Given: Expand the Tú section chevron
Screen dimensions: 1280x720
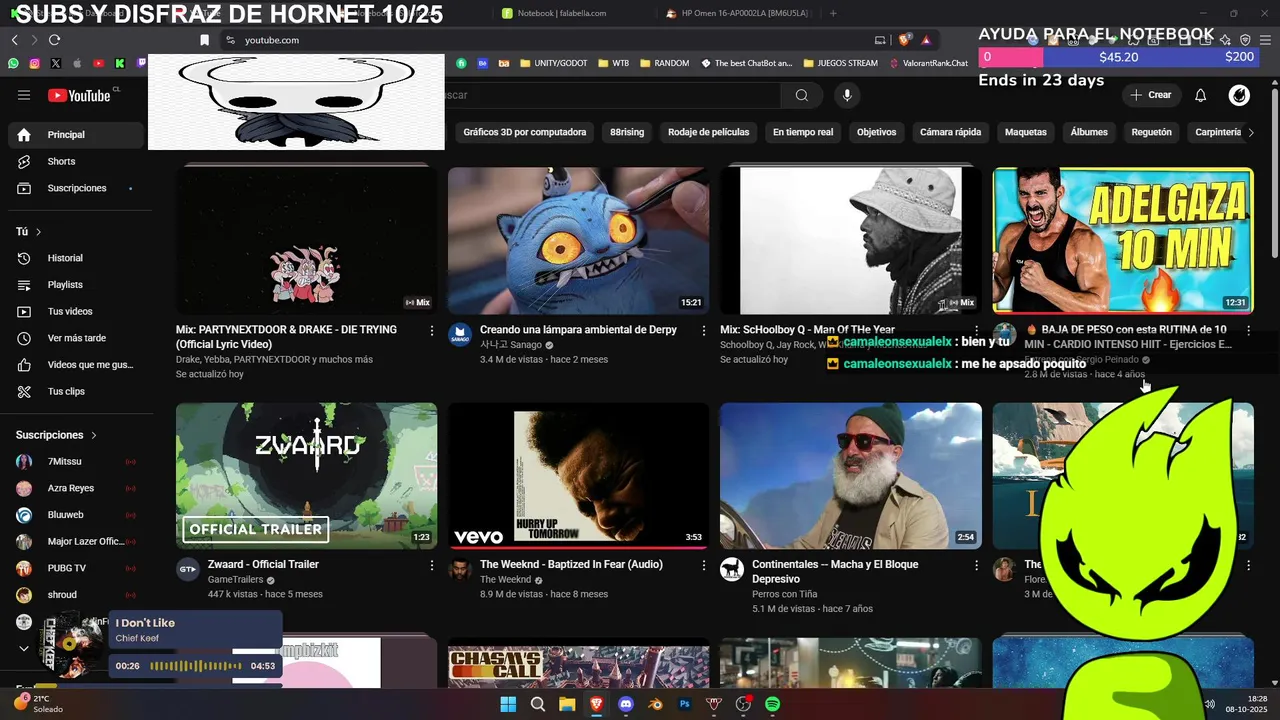Looking at the screenshot, I should pos(39,232).
